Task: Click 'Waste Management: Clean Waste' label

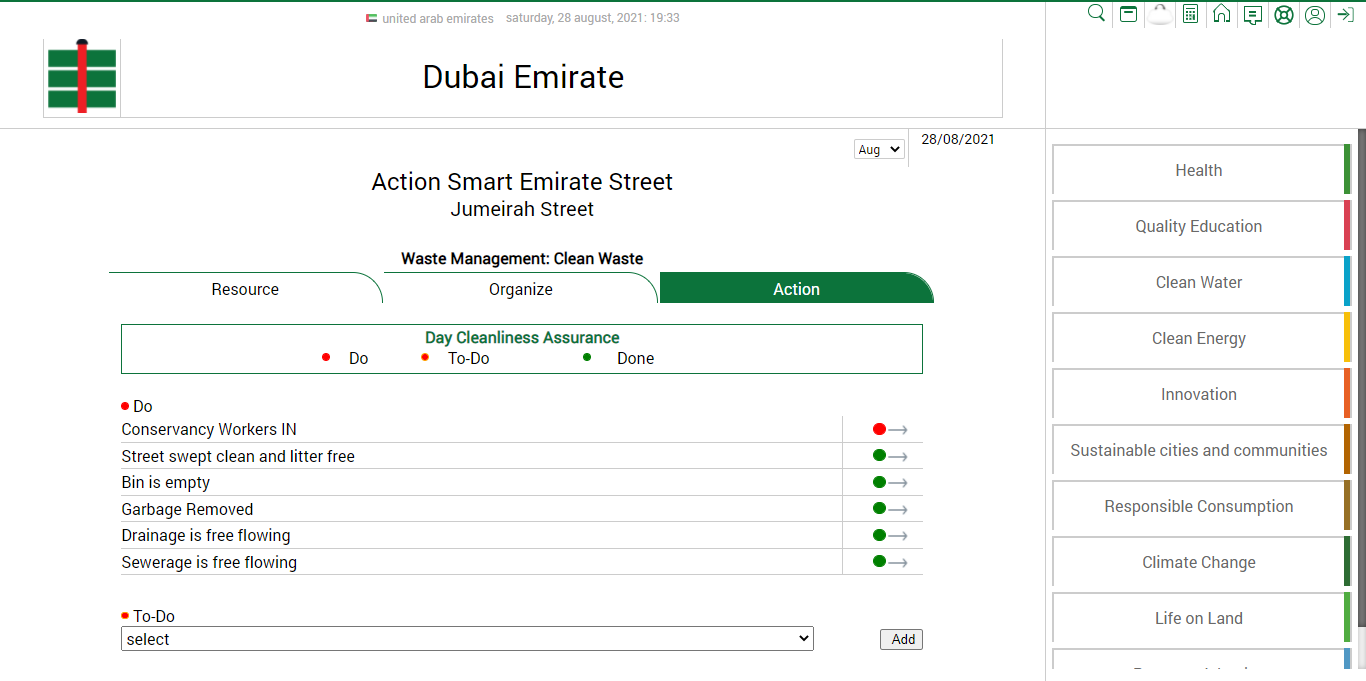Action: tap(522, 258)
